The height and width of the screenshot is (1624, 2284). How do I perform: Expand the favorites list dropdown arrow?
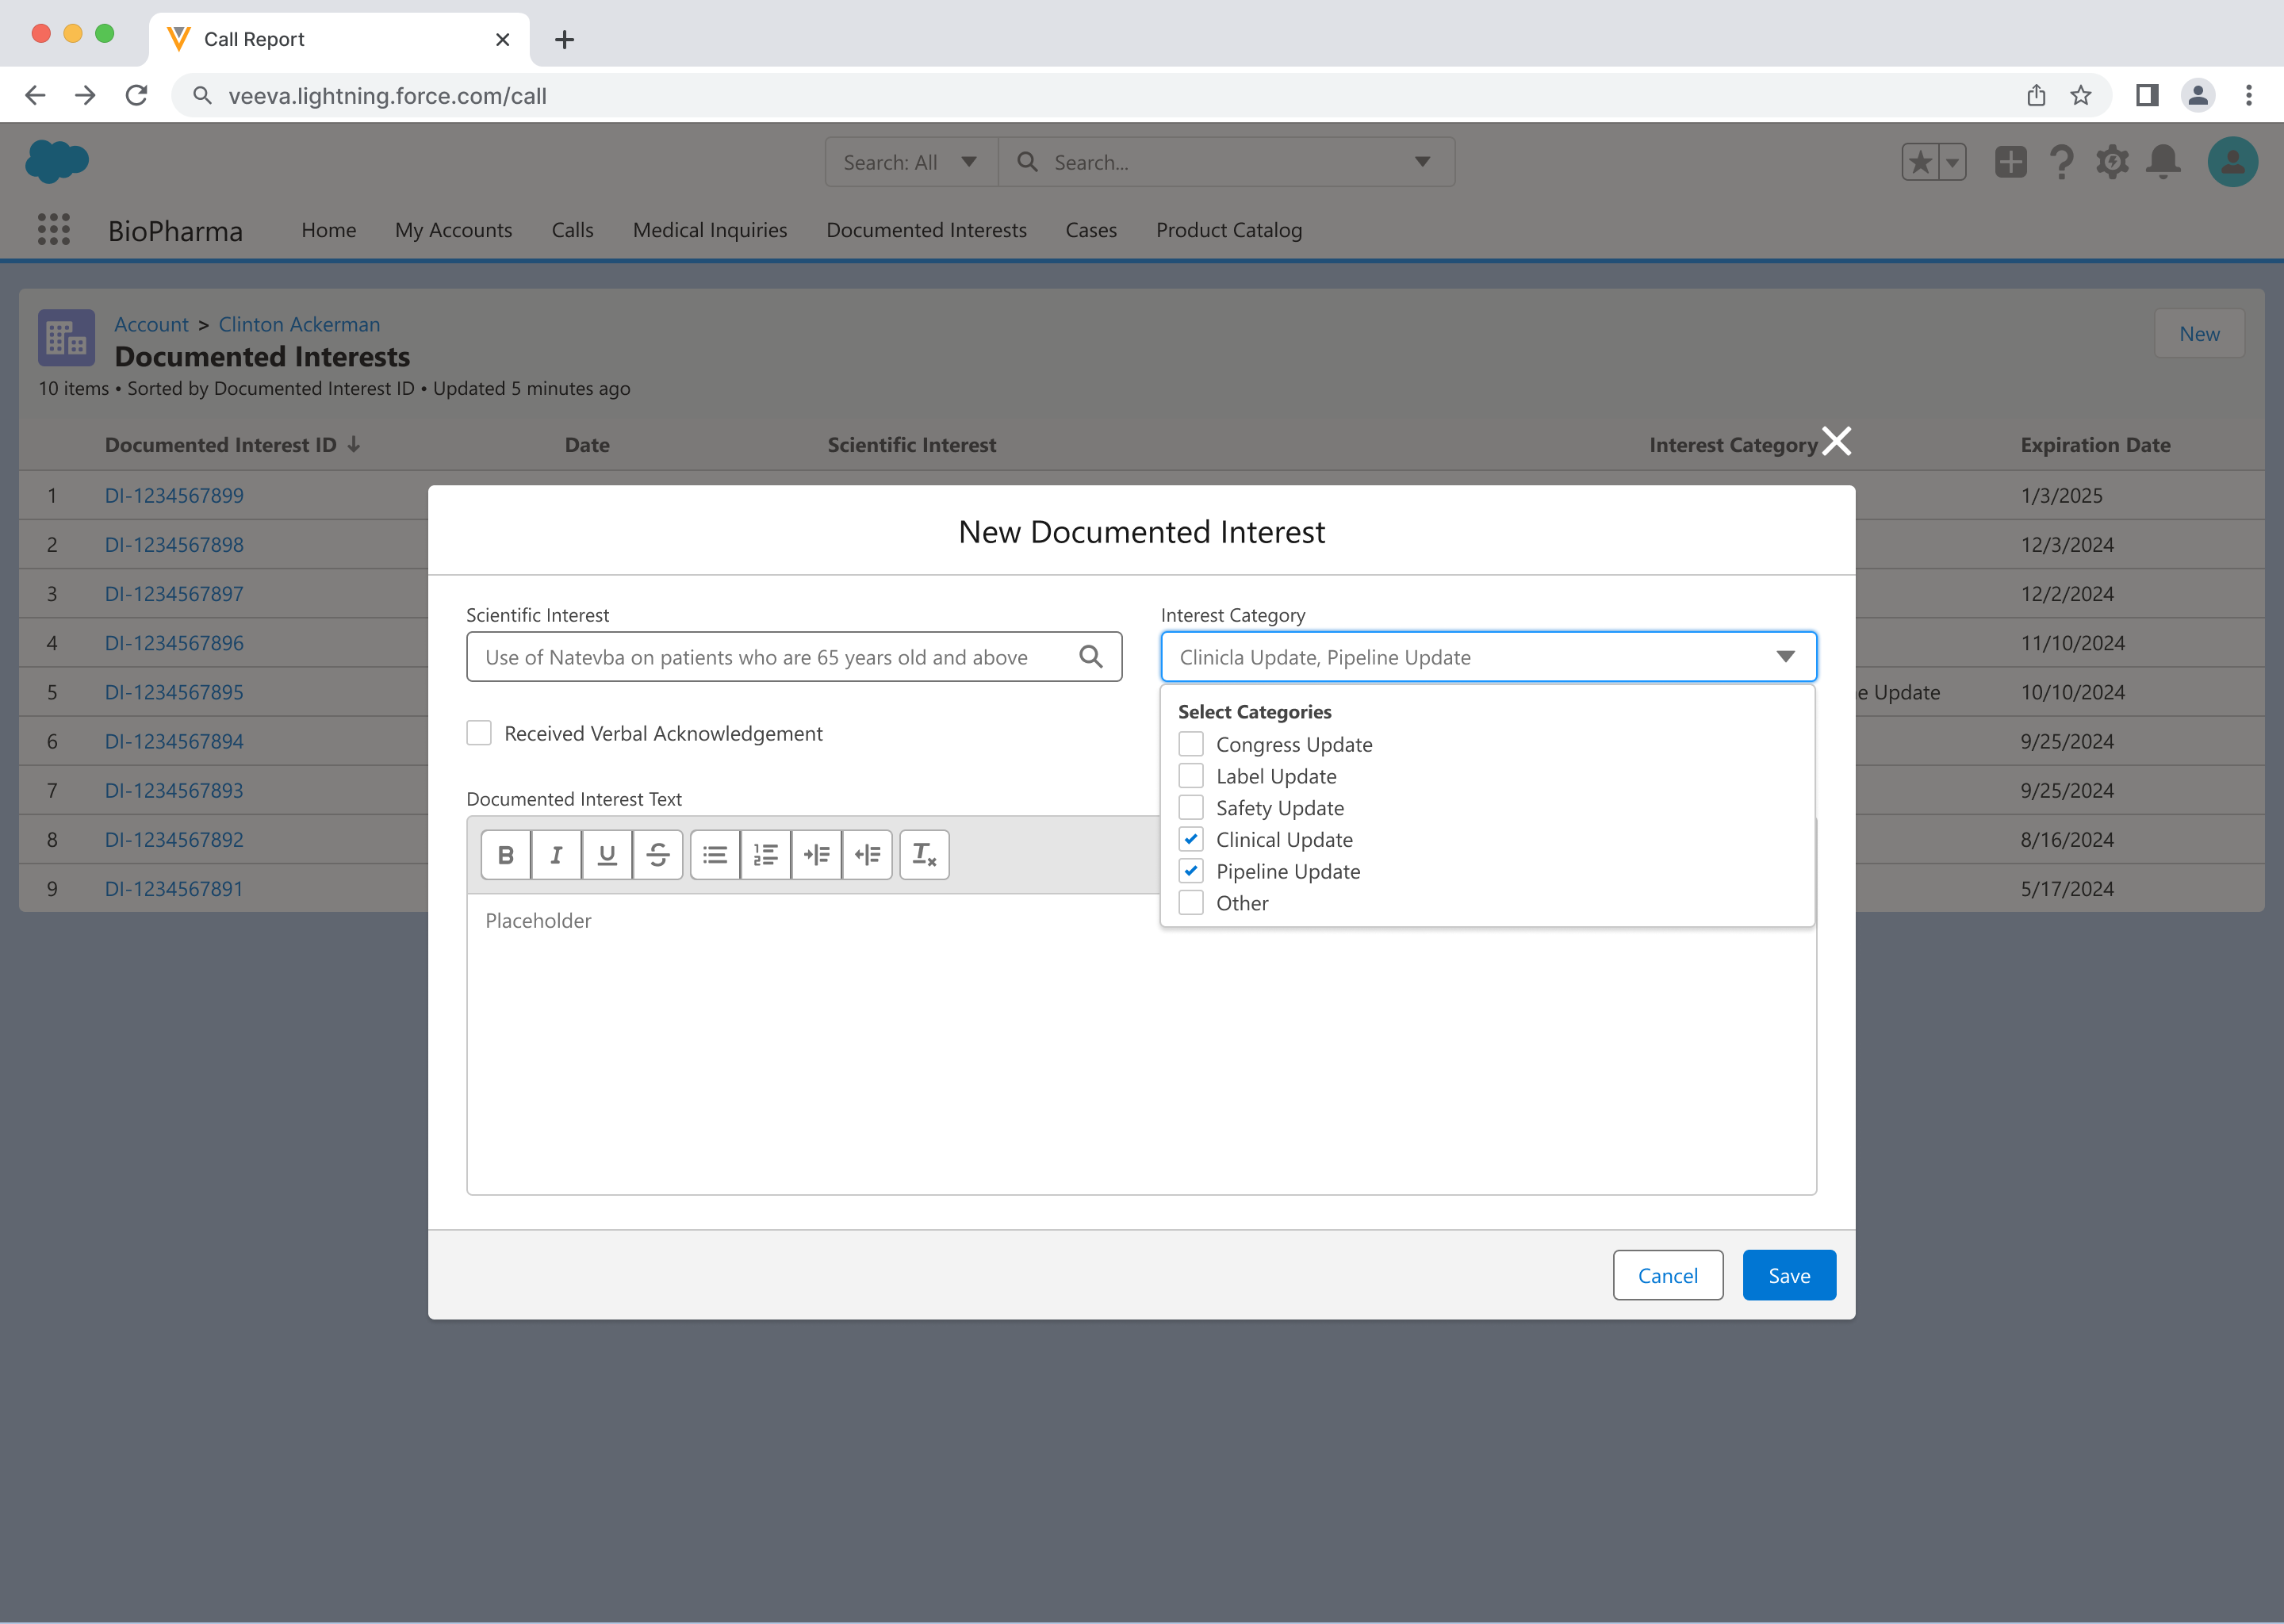[1952, 162]
